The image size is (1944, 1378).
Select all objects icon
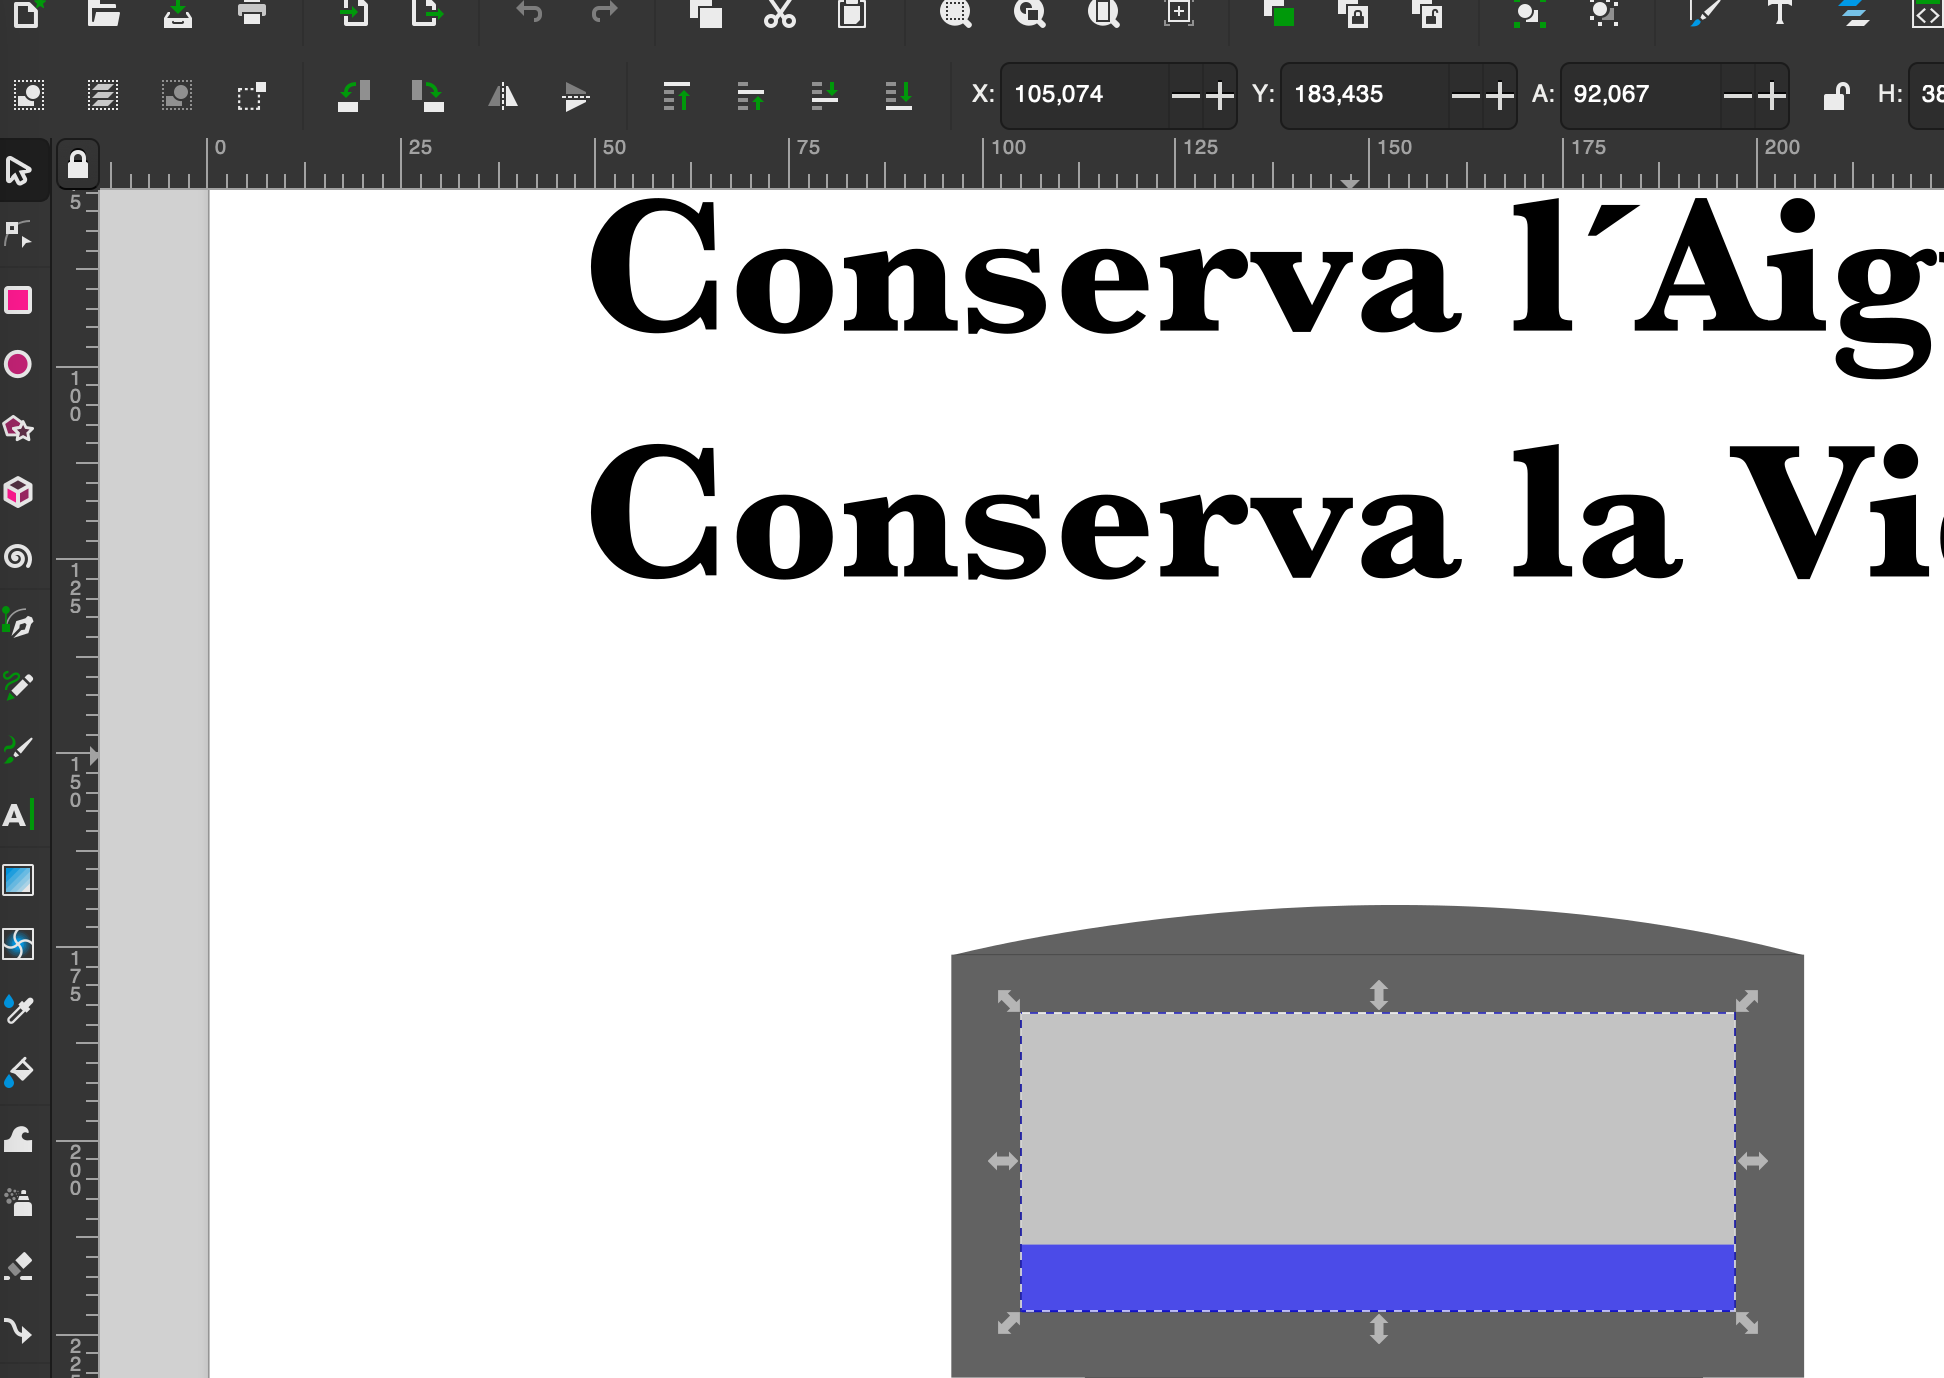coord(29,95)
